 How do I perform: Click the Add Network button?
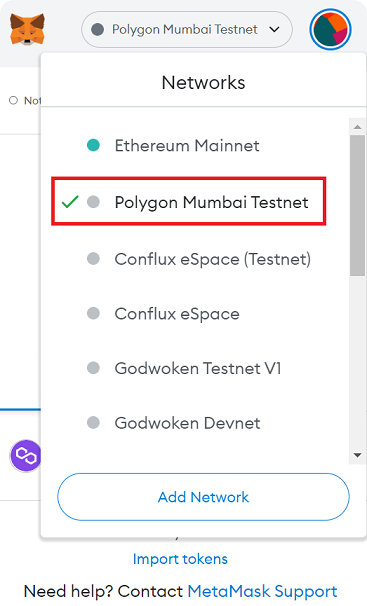click(x=204, y=497)
